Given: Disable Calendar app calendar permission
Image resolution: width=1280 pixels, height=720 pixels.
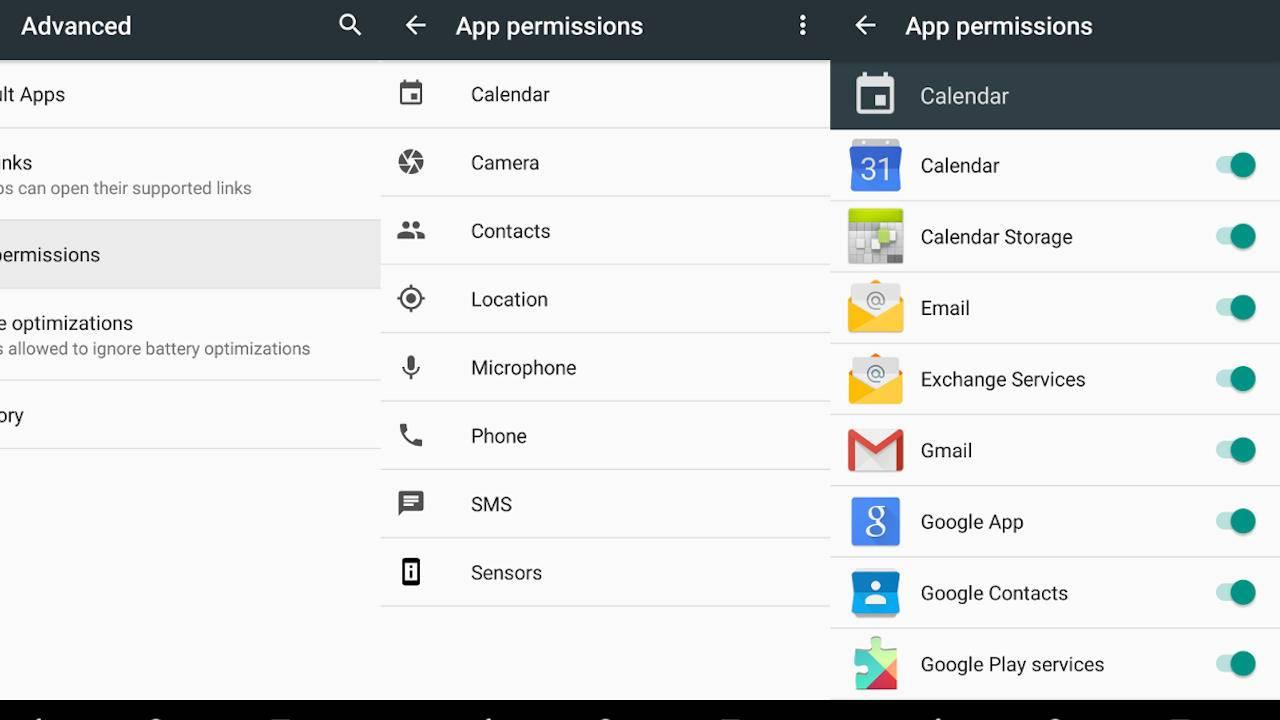Looking at the screenshot, I should (x=1236, y=165).
